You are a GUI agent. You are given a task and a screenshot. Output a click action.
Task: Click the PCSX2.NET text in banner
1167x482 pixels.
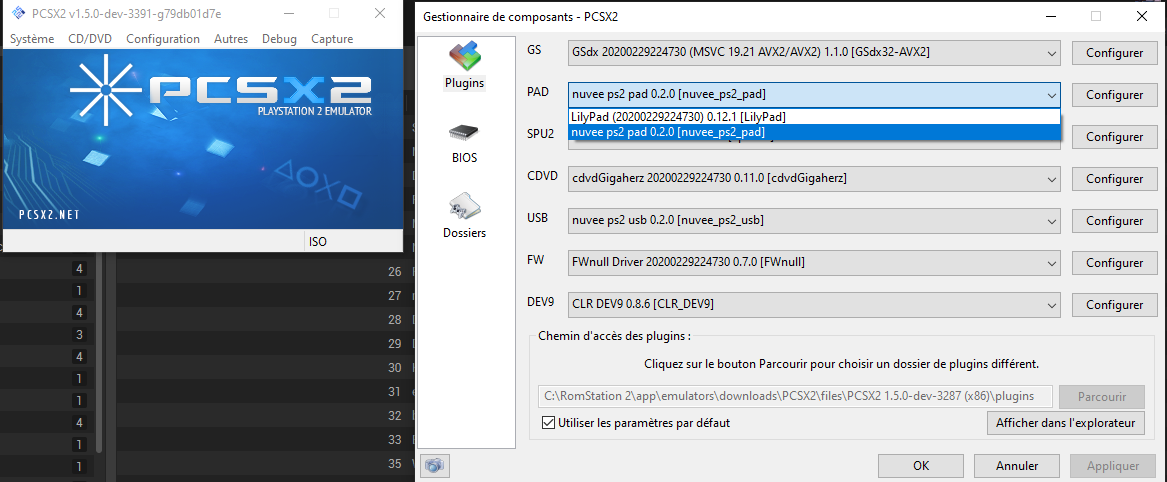click(49, 215)
